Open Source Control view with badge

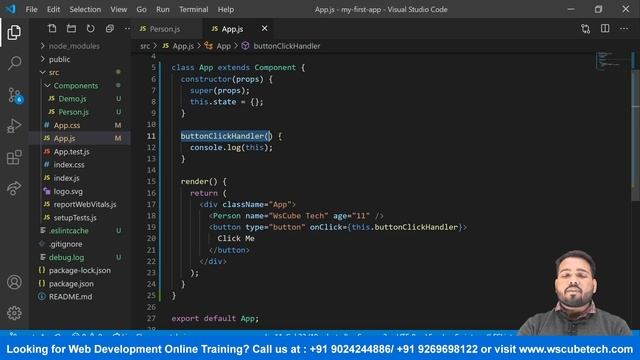coord(15,96)
